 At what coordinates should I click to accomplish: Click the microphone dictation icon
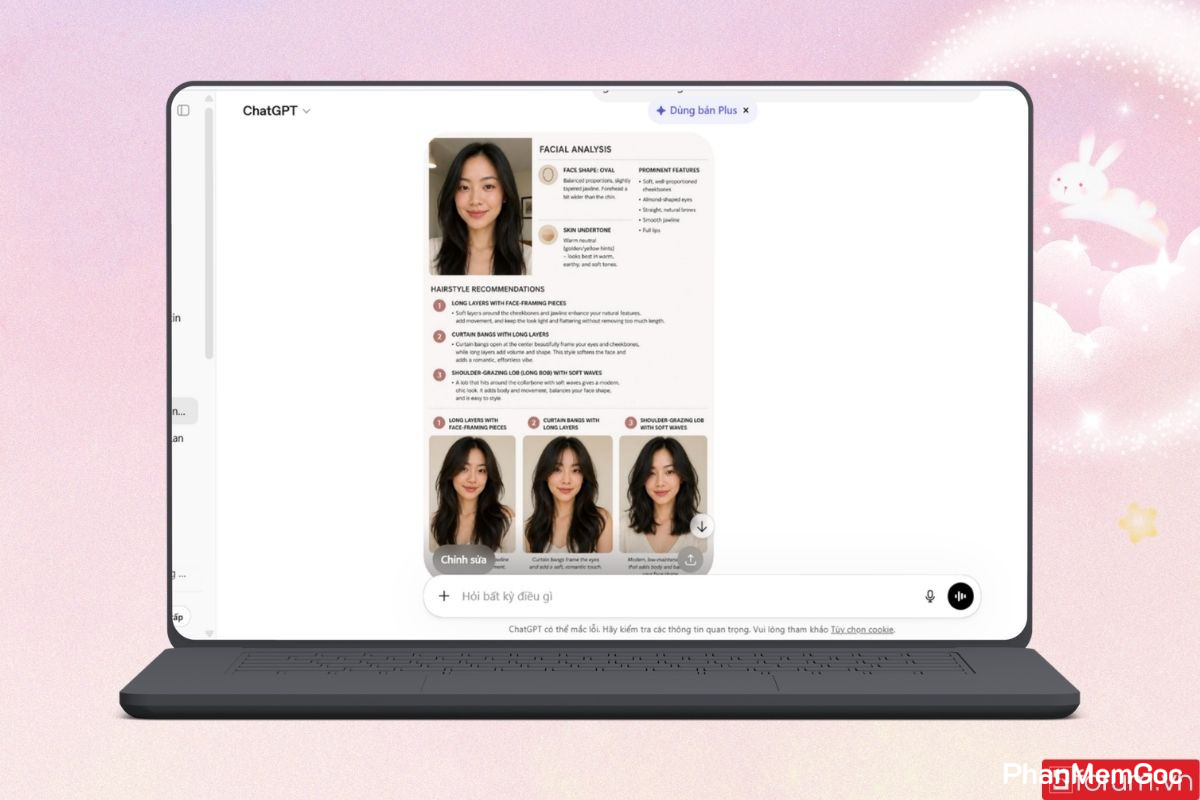tap(930, 596)
